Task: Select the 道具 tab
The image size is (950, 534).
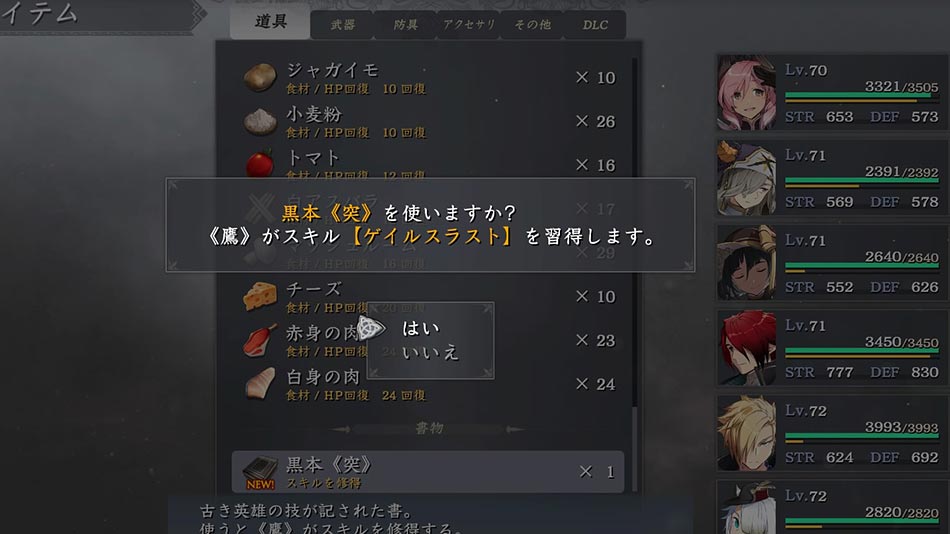Action: coord(270,22)
